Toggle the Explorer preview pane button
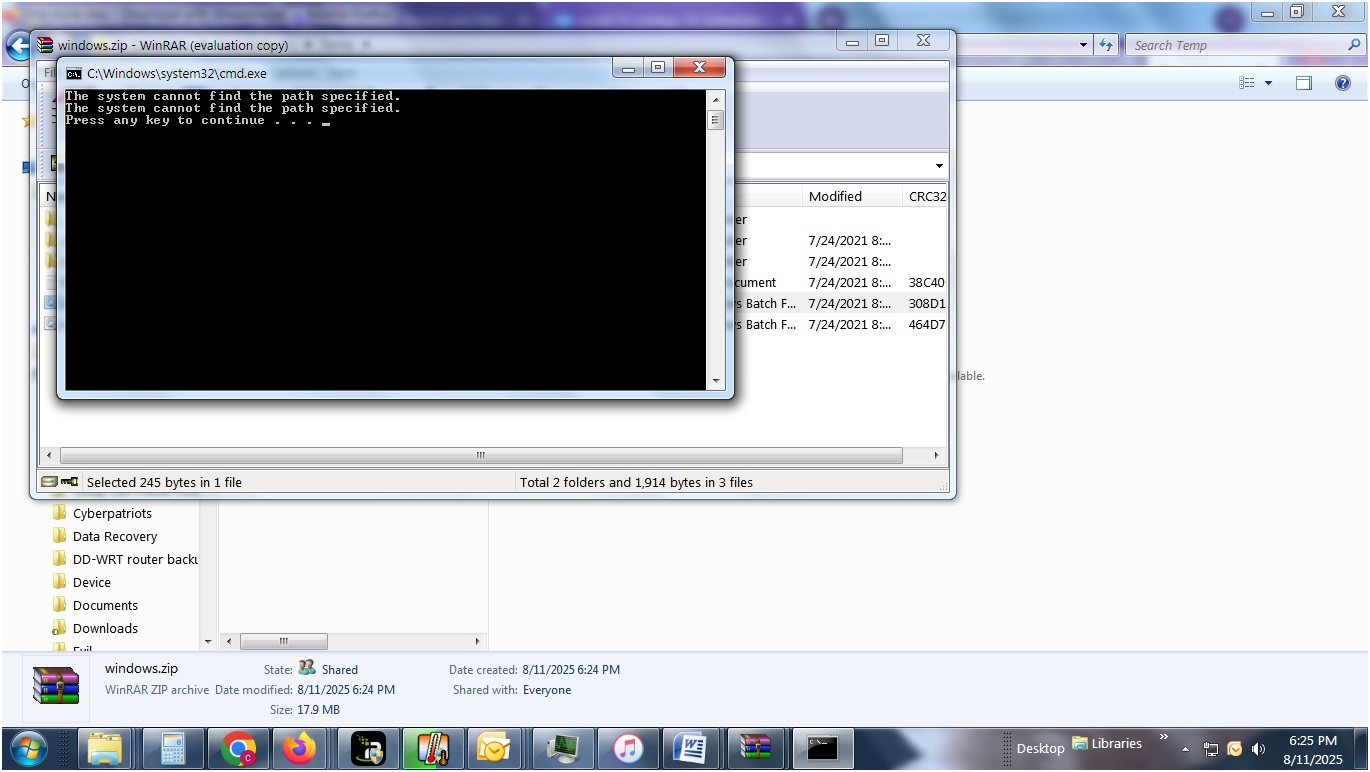This screenshot has height=772, width=1370. pos(1303,83)
